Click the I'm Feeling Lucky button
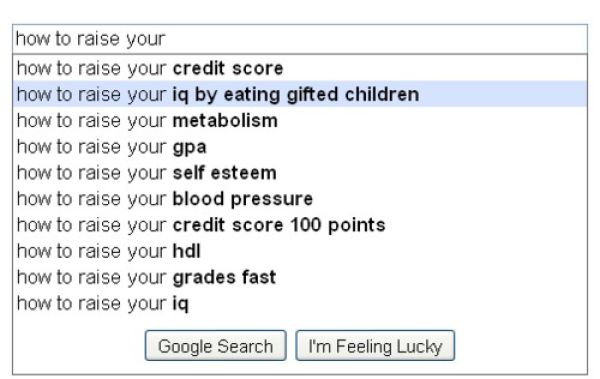Image resolution: width=600 pixels, height=379 pixels. pos(375,346)
